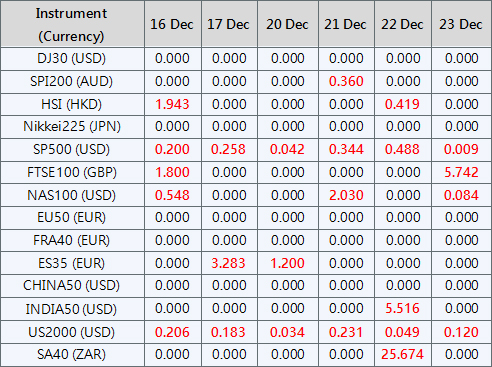Screen dimensions: 492x367
Task: Select the HSI (HKD) value 0.419
Action: (x=402, y=104)
